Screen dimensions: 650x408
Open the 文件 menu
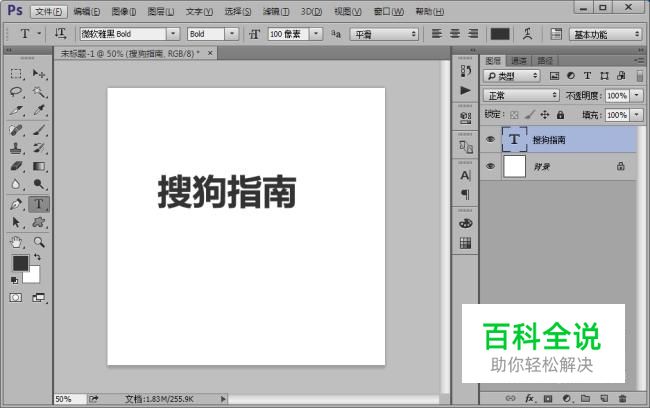click(x=49, y=11)
